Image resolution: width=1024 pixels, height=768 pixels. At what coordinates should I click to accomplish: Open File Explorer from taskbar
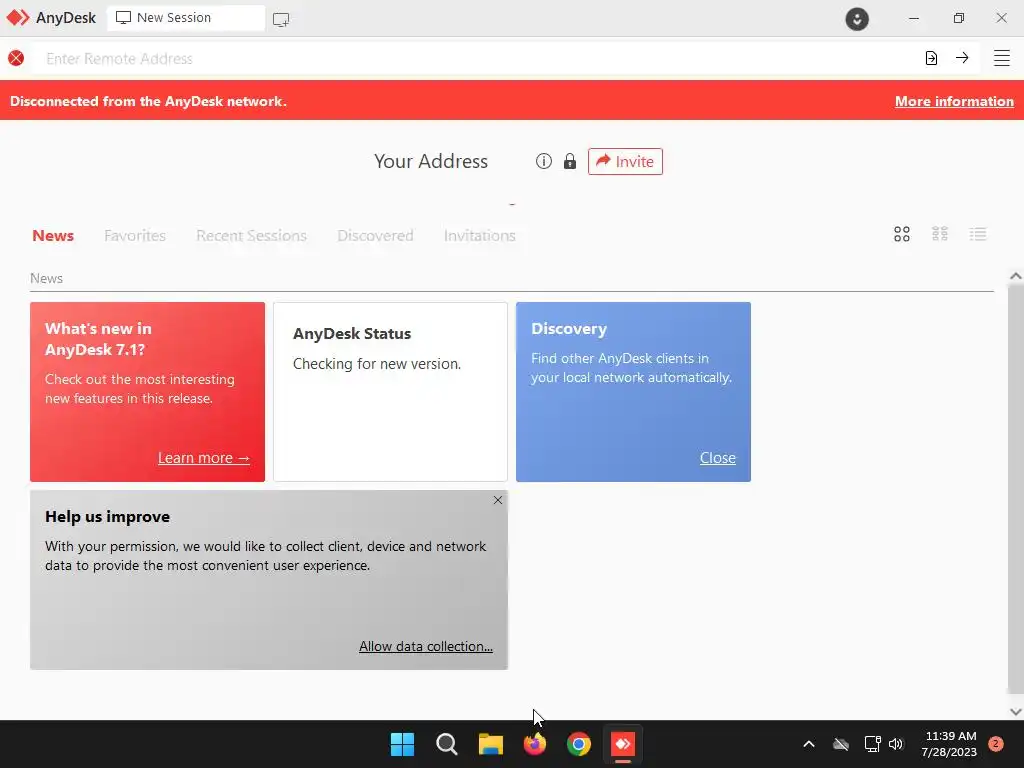490,744
